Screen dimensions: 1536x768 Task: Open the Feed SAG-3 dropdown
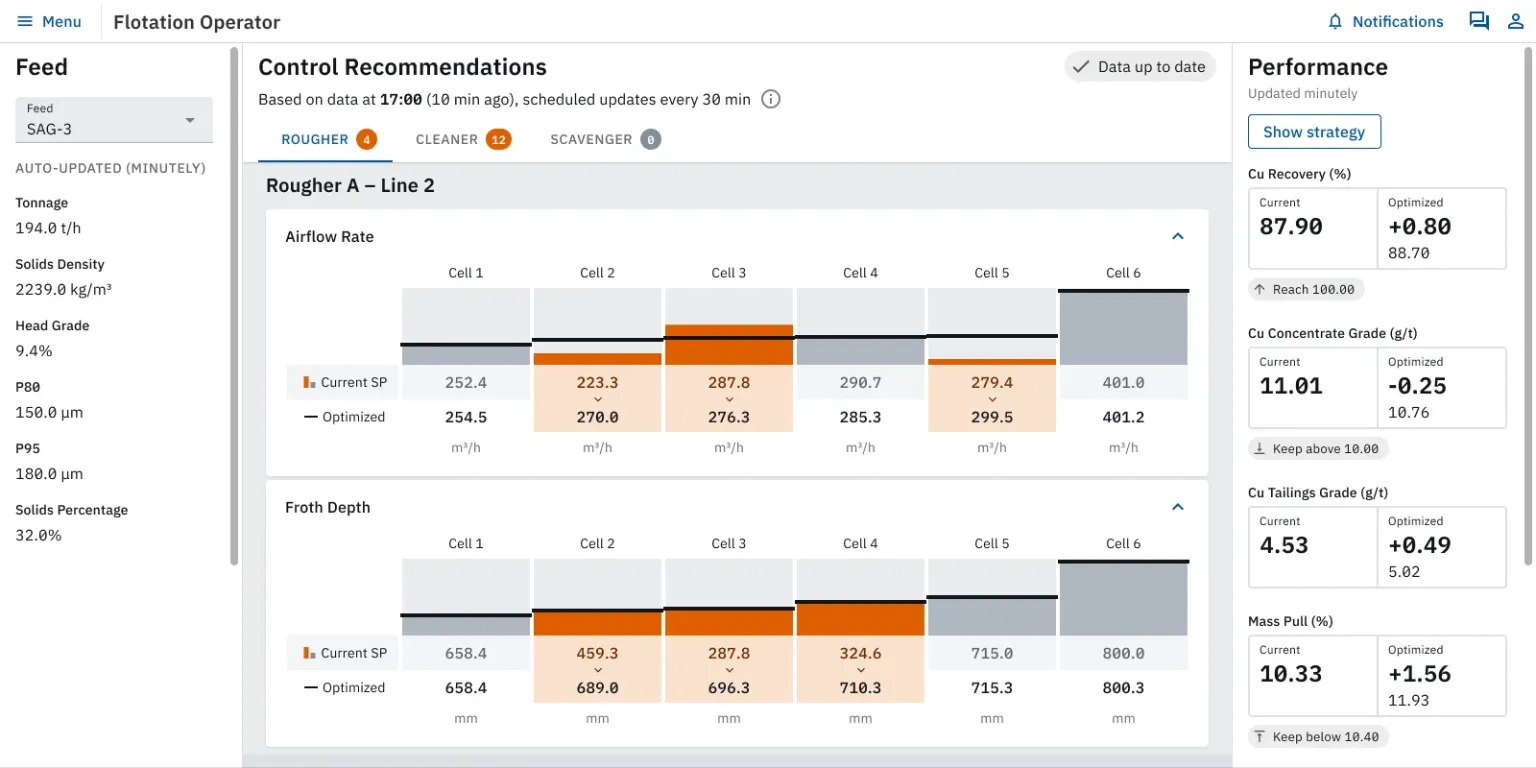click(114, 120)
